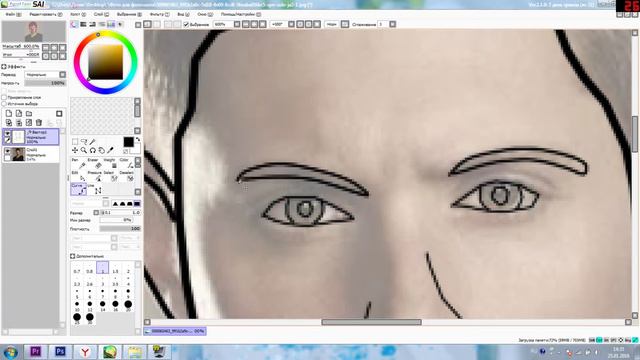
Task: Open the canvas rotation angle dropdown
Action: [x=291, y=24]
